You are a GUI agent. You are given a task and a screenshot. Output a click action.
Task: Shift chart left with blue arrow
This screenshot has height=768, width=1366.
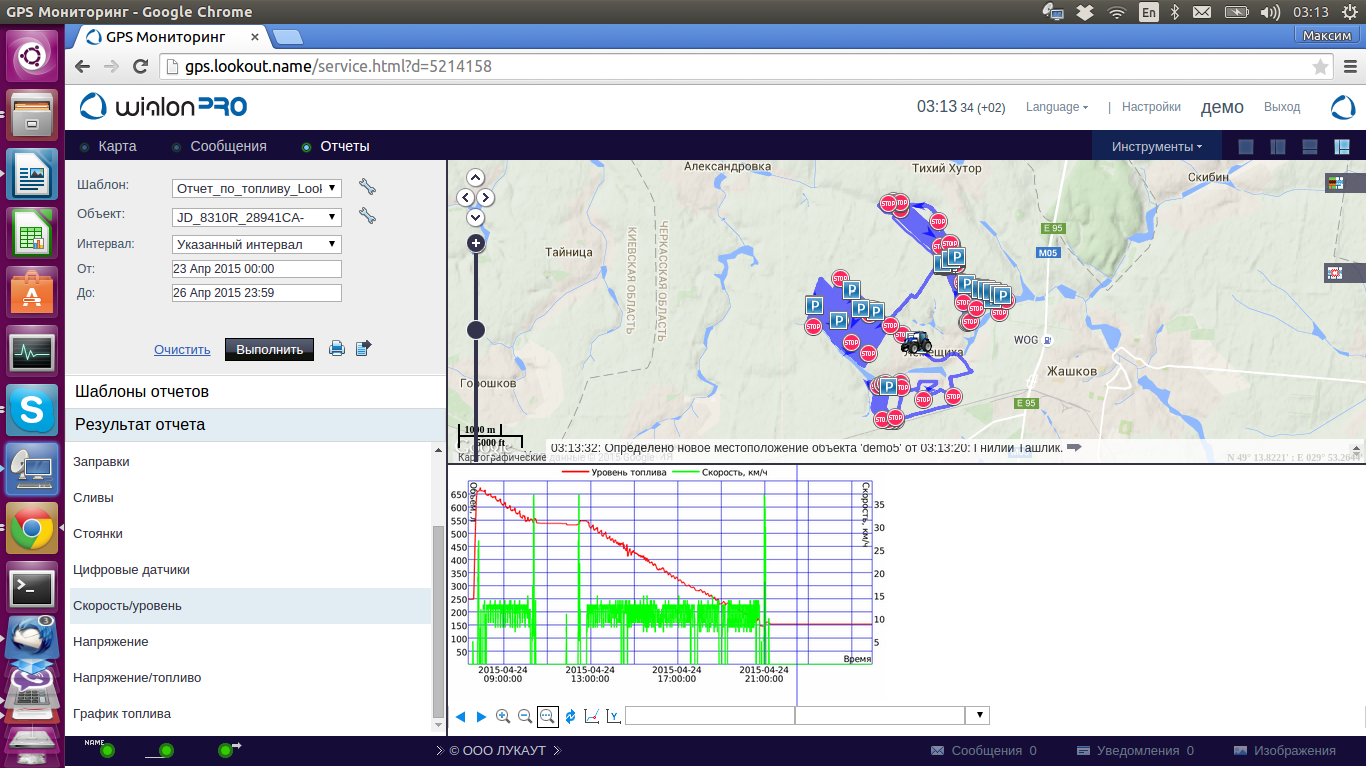coord(461,716)
